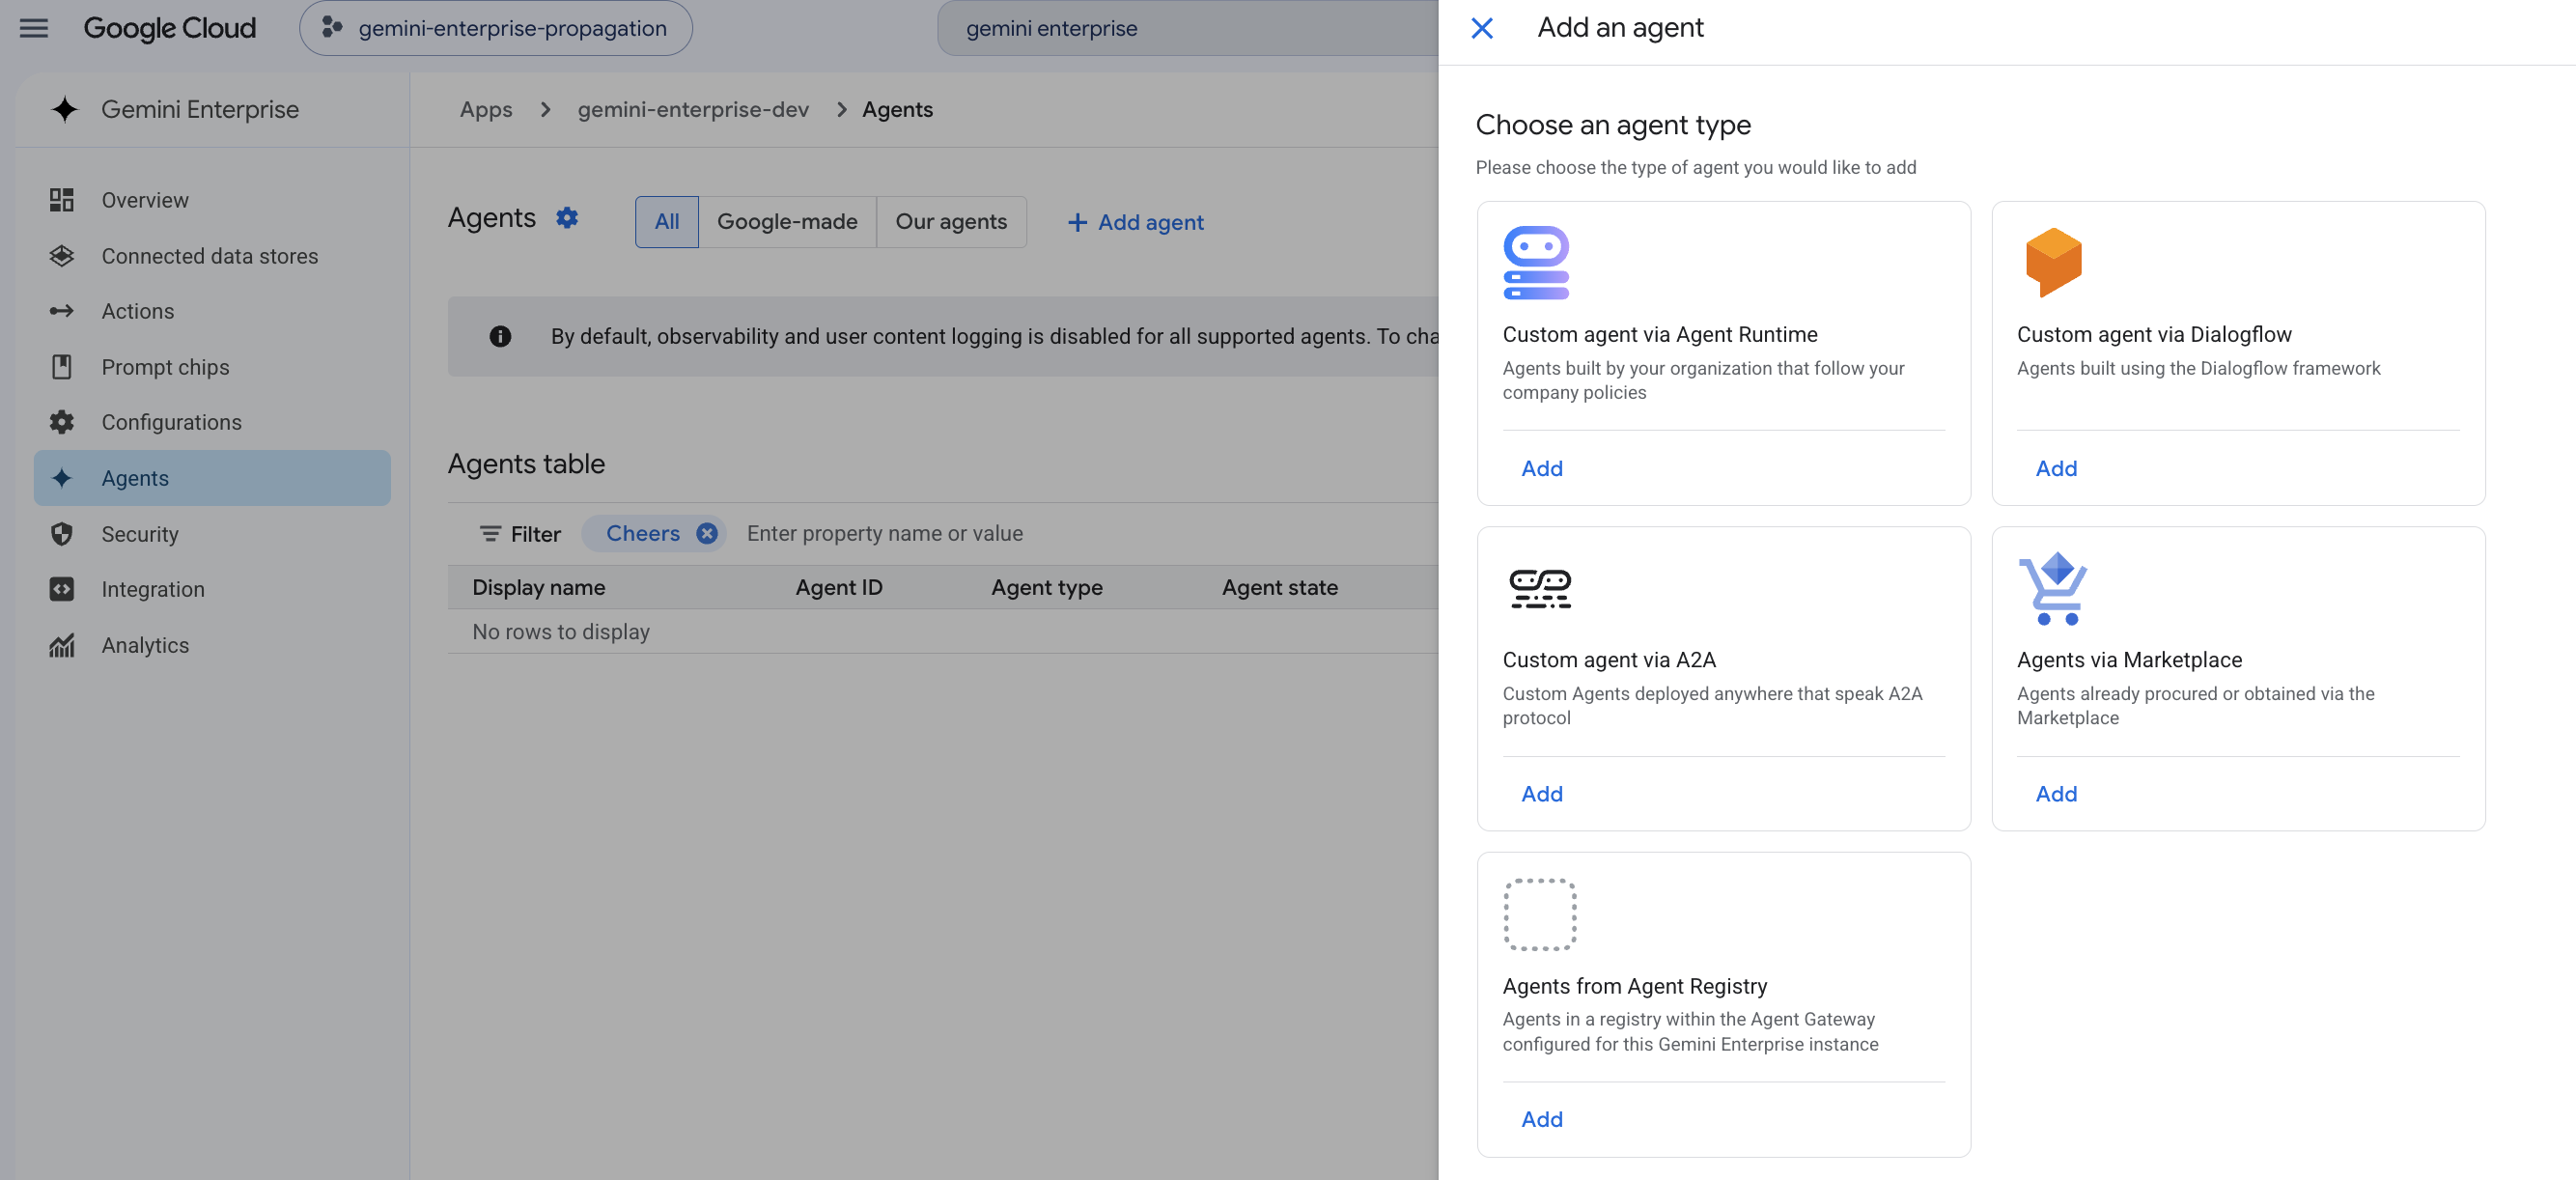The image size is (2576, 1180).
Task: Click the Custom agent via Agent Runtime title
Action: coord(1660,334)
